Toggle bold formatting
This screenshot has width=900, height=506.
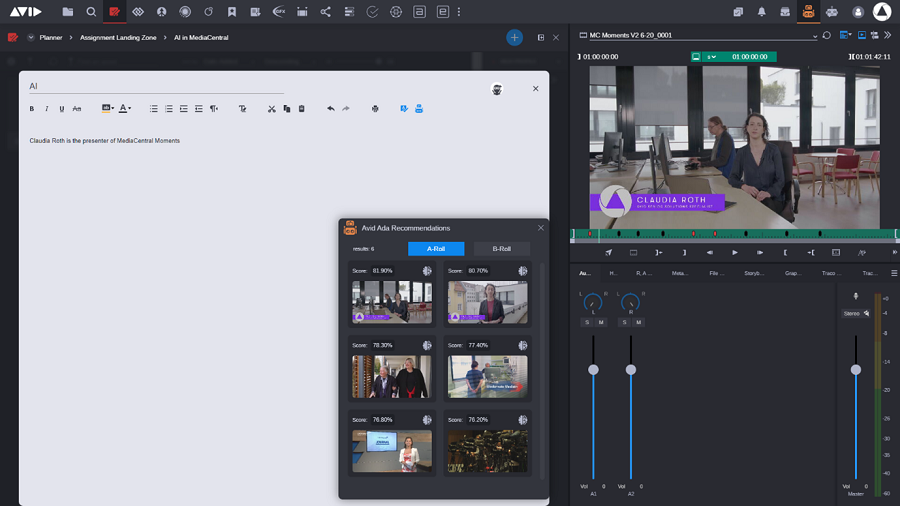[32, 108]
